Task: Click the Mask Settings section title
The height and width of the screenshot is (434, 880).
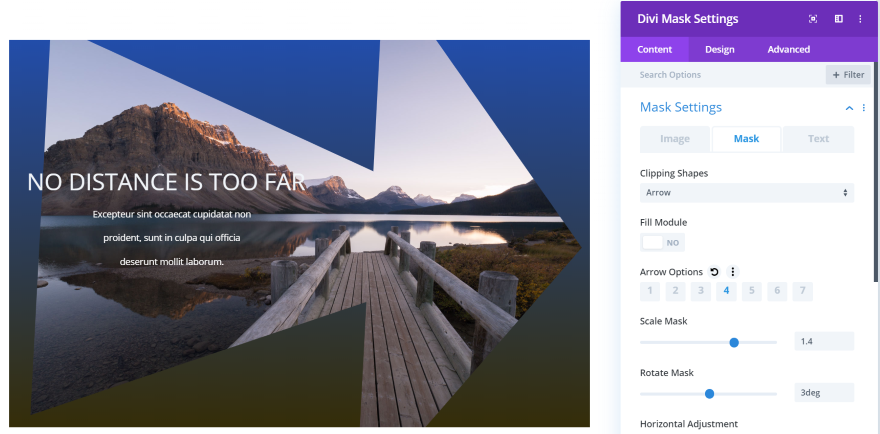Action: (681, 107)
